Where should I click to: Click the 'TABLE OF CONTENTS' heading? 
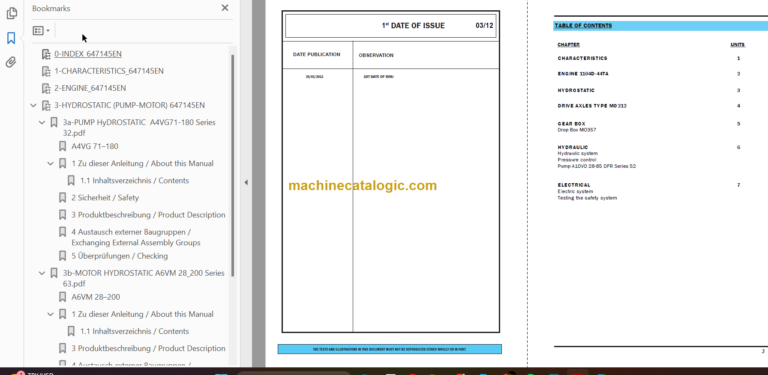[x=583, y=25]
